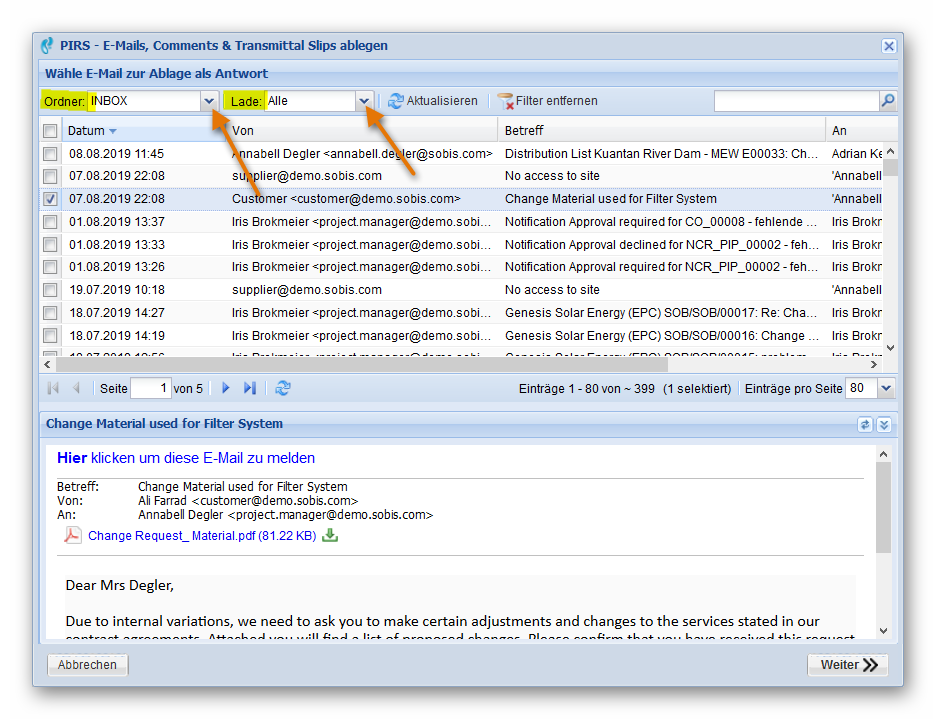Select all emails with the header checkbox
The image size is (936, 719).
click(50, 130)
